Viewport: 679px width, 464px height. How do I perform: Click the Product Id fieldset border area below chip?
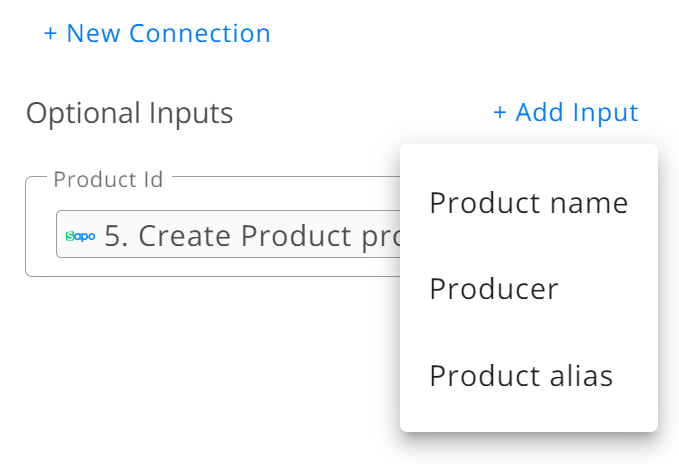tap(212, 267)
